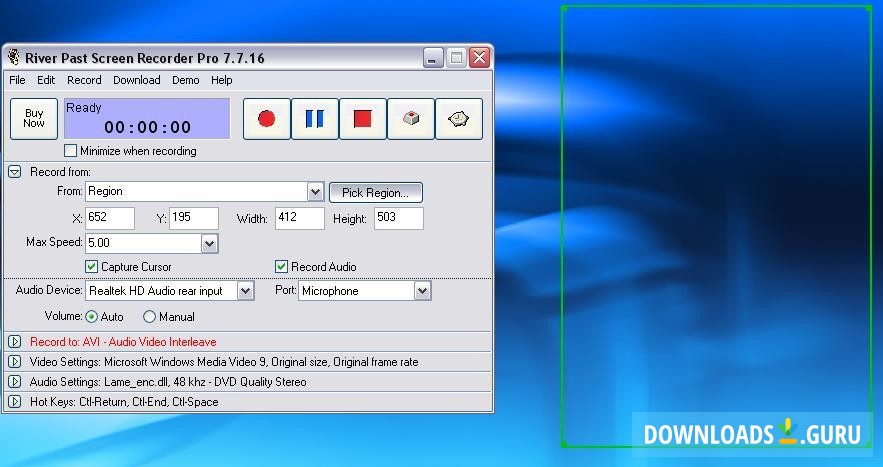This screenshot has width=883, height=467.
Task: Click the red push-button icon in toolbar
Action: (411, 119)
